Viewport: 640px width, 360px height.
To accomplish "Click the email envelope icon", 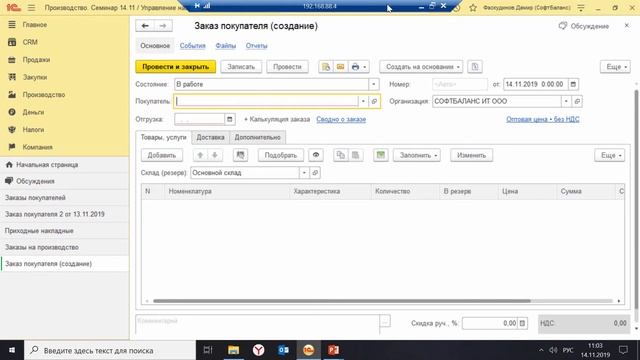I will 340,67.
